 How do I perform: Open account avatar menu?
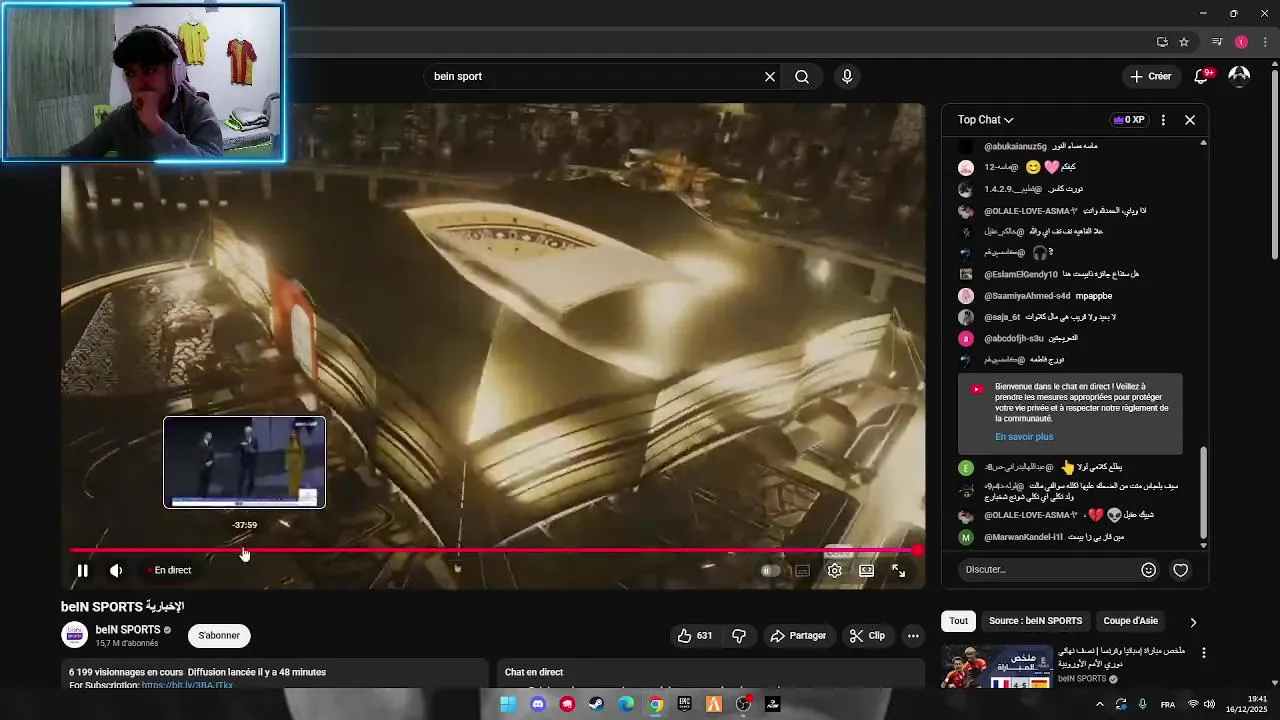[1239, 76]
